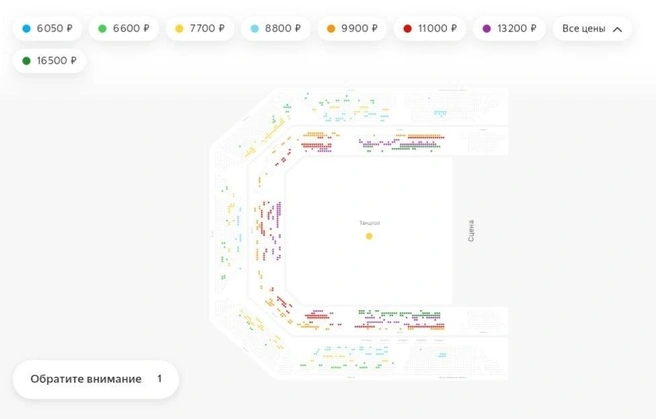Select the 6050 ₽ price filter
Viewport: 656px width, 419px height.
coord(47,28)
